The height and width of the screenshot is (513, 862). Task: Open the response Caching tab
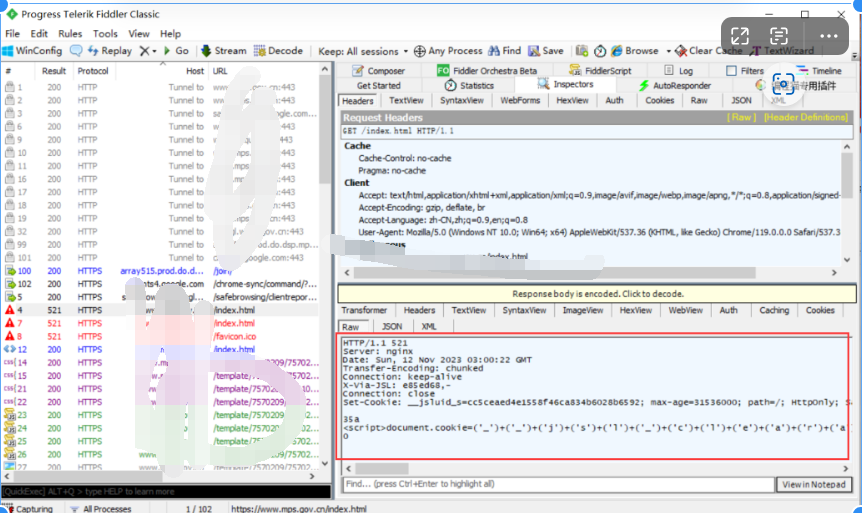point(774,311)
